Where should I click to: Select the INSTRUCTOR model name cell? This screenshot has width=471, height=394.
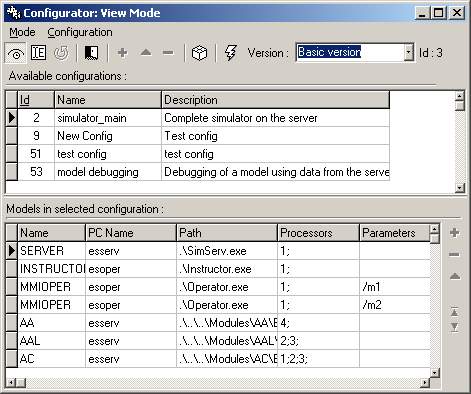tap(52, 269)
